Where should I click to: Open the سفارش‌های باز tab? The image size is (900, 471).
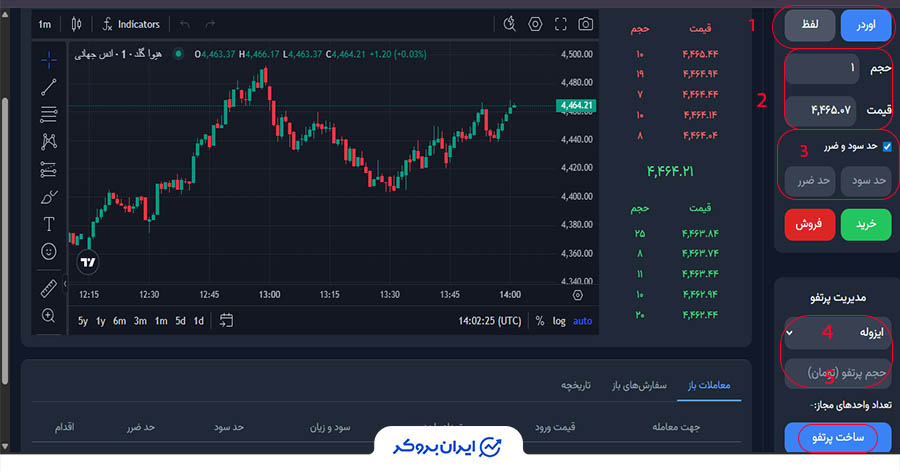tap(639, 385)
